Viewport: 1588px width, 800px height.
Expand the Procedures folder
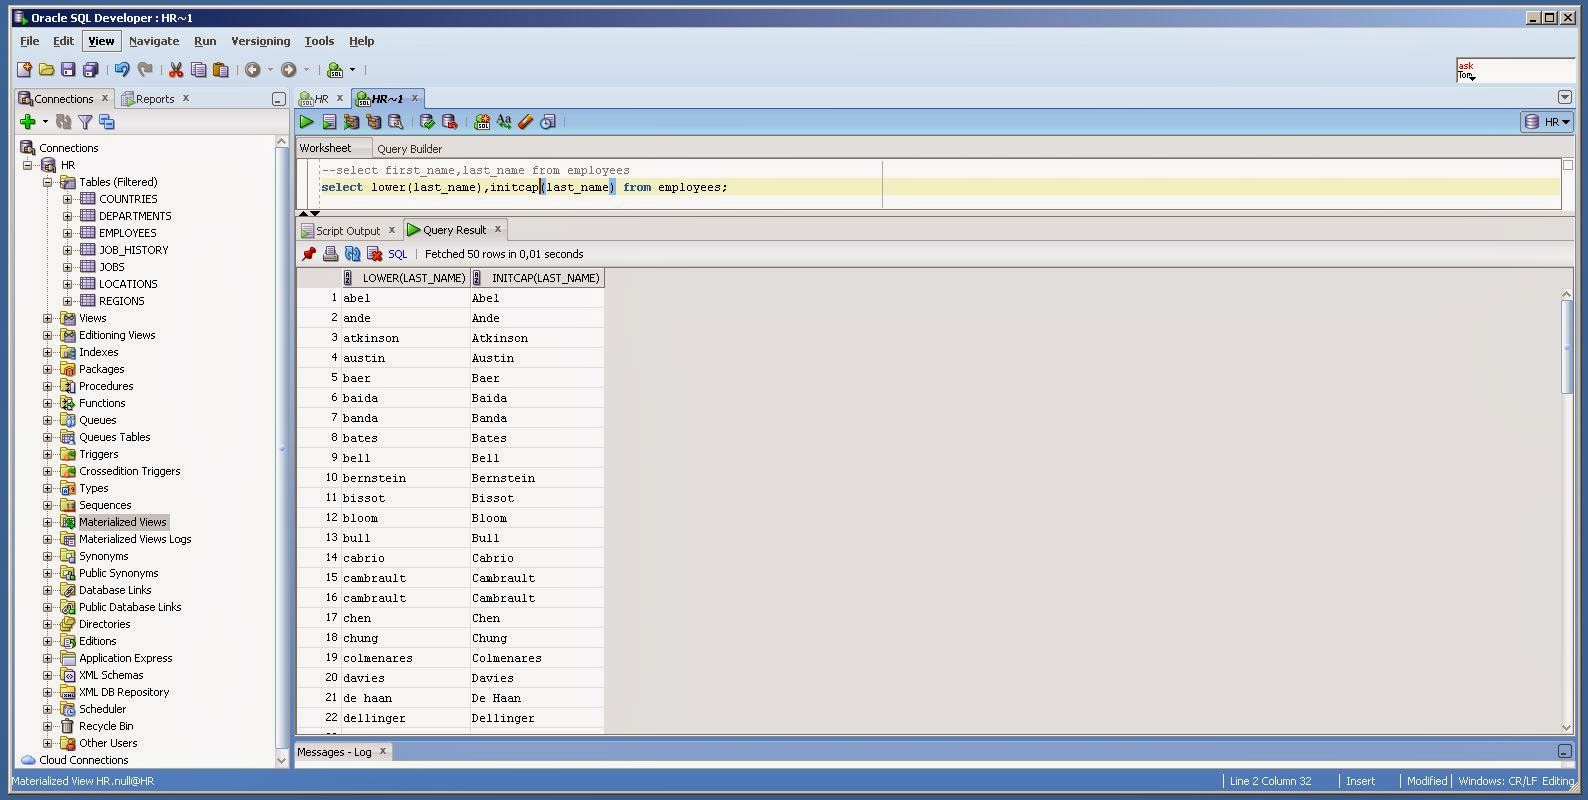(x=47, y=386)
